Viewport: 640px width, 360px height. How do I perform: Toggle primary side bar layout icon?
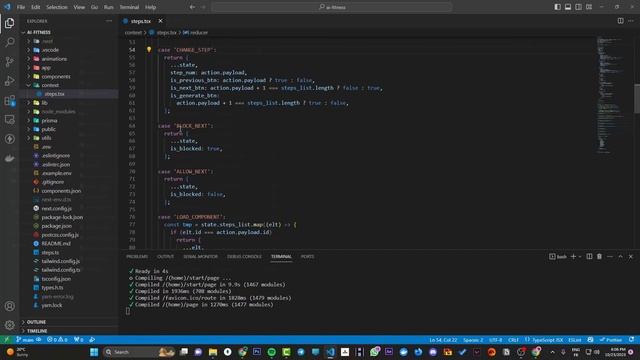pos(558,7)
